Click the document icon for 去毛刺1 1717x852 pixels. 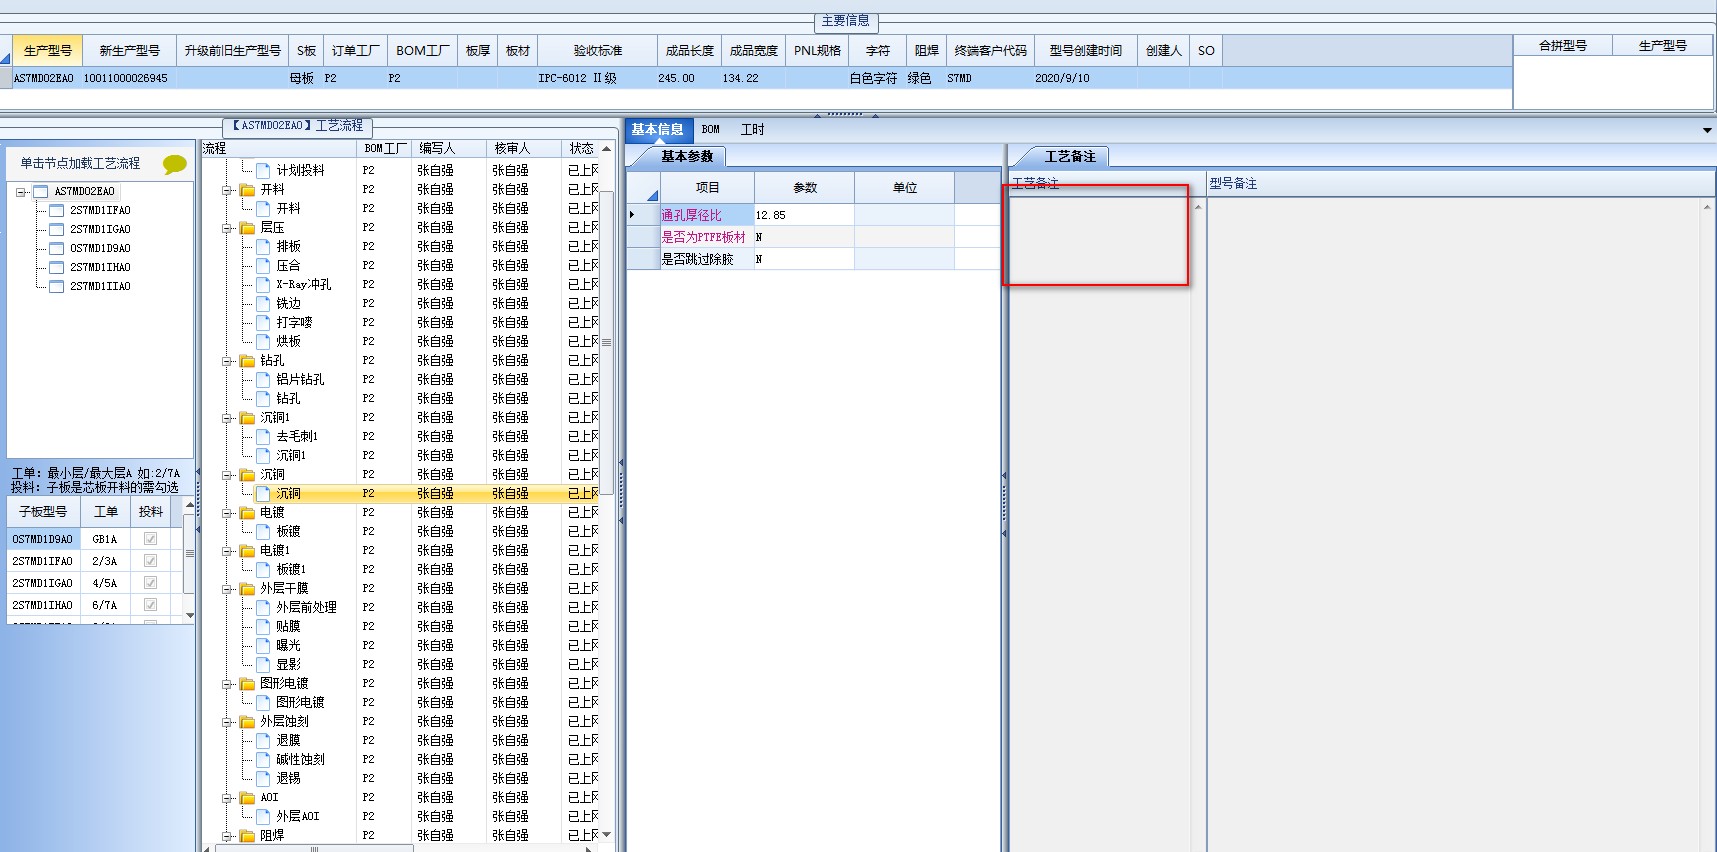point(263,437)
